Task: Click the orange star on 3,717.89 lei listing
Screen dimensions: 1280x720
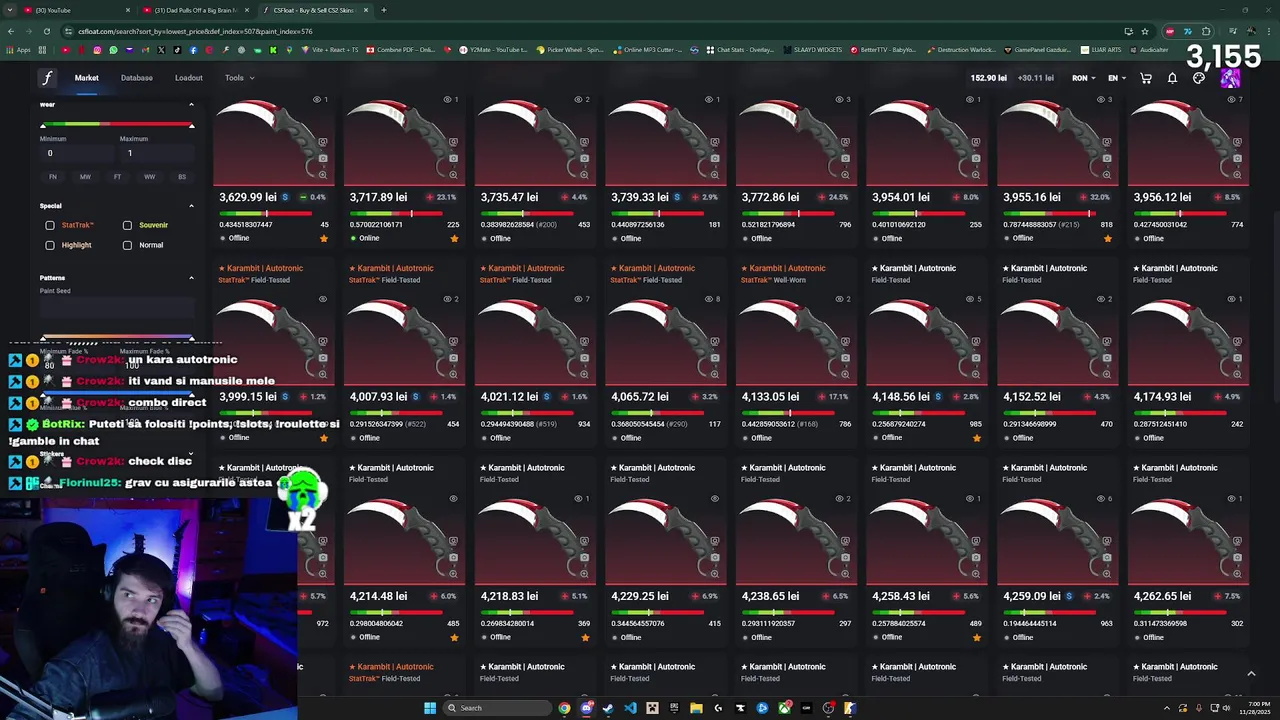Action: [x=454, y=238]
